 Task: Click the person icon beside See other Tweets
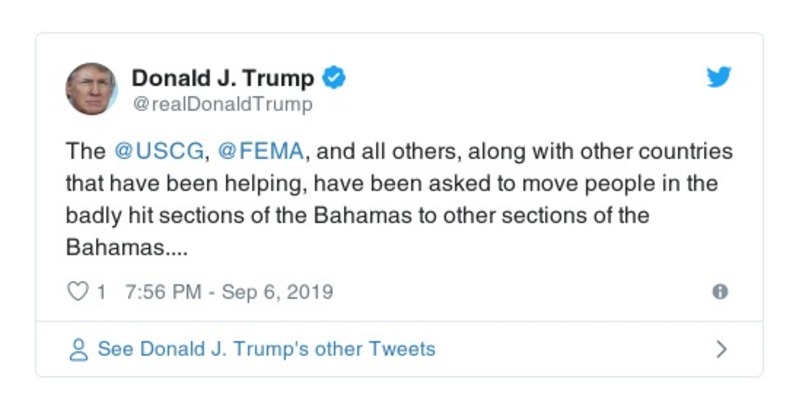point(78,350)
